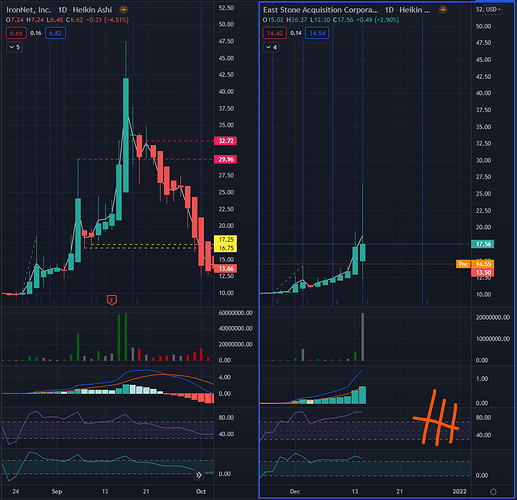Click the 29.96 red price label
The image size is (517, 500).
[x=226, y=159]
